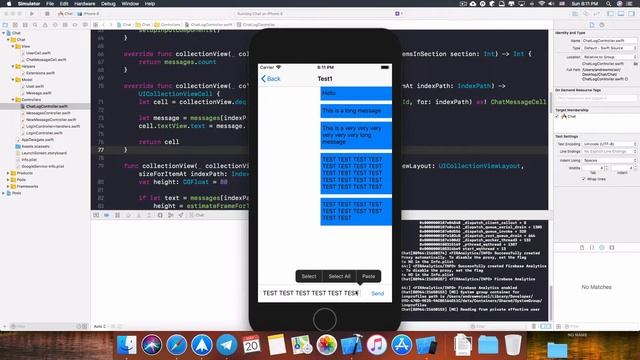Toggle breakpoints activation in debug bar
640x360 pixels.
pyautogui.click(x=107, y=215)
